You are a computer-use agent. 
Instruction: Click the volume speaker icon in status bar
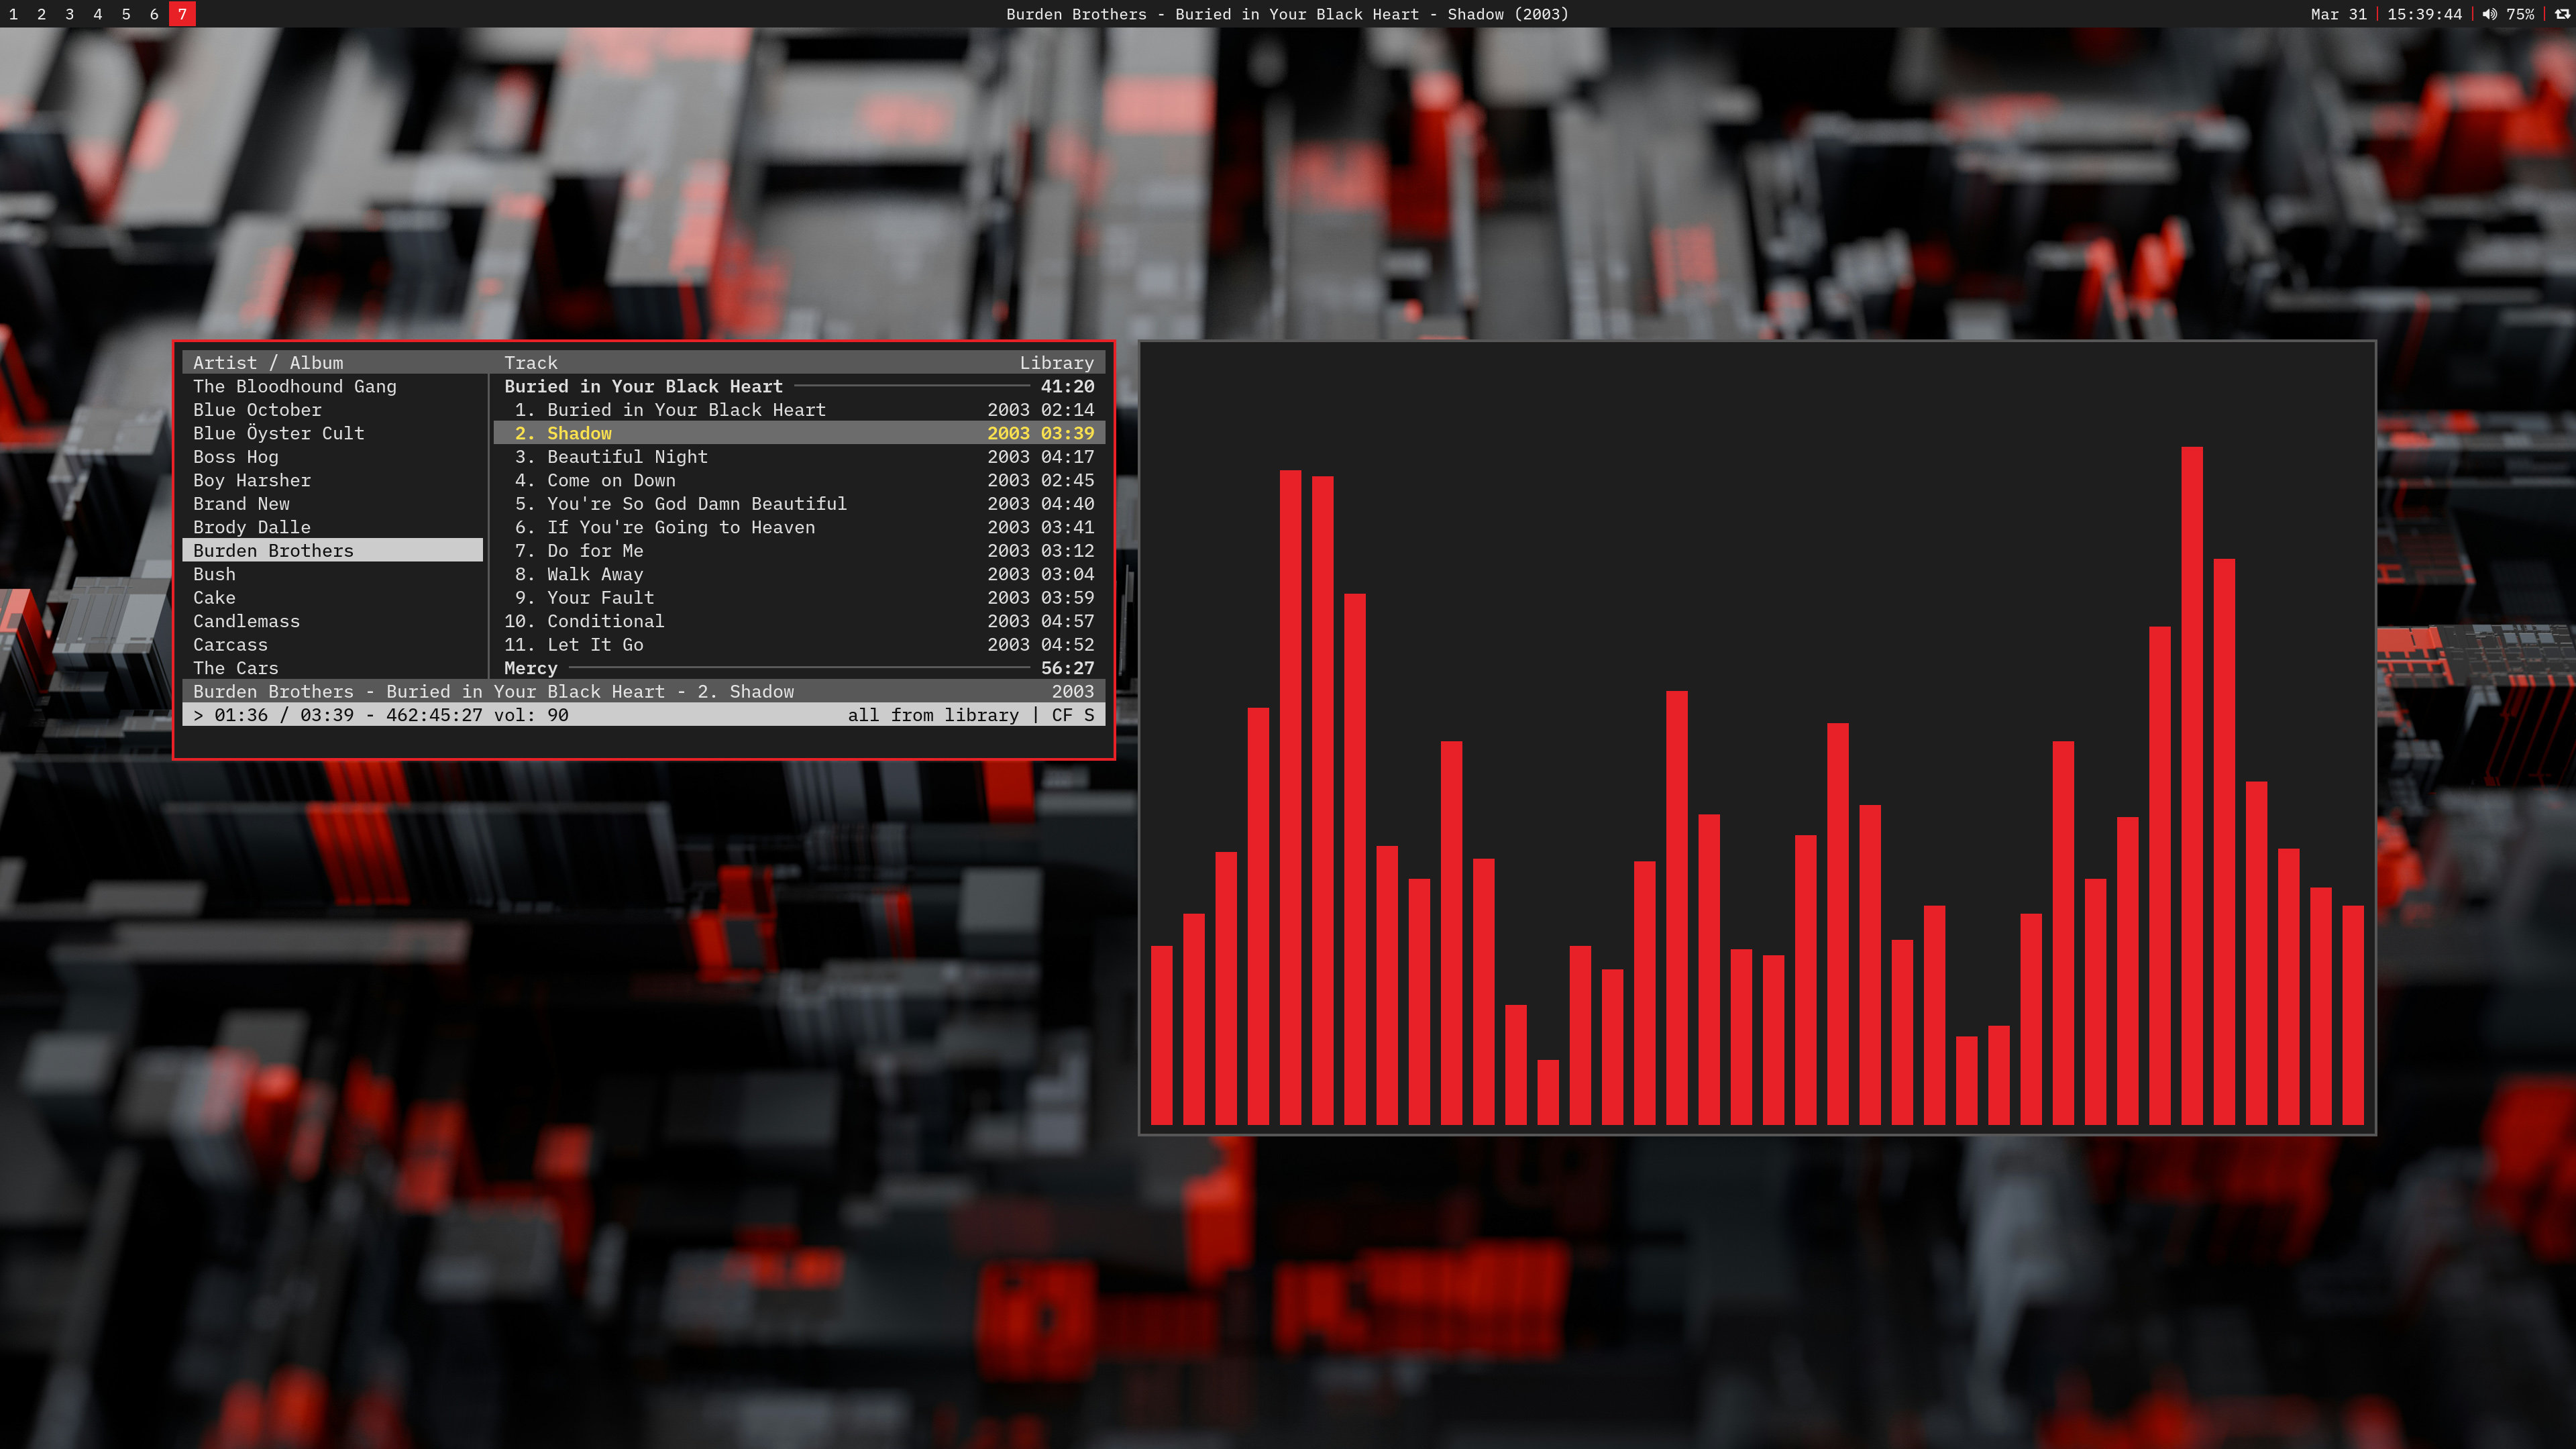tap(2489, 14)
